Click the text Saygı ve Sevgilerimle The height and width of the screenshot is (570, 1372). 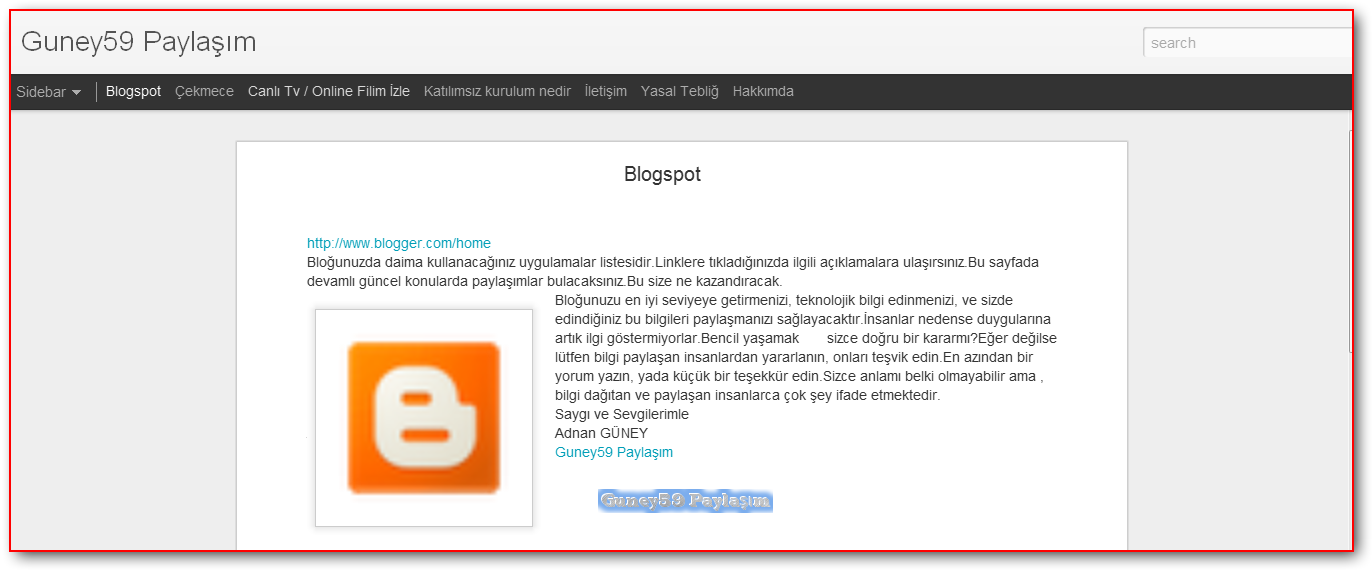(622, 414)
